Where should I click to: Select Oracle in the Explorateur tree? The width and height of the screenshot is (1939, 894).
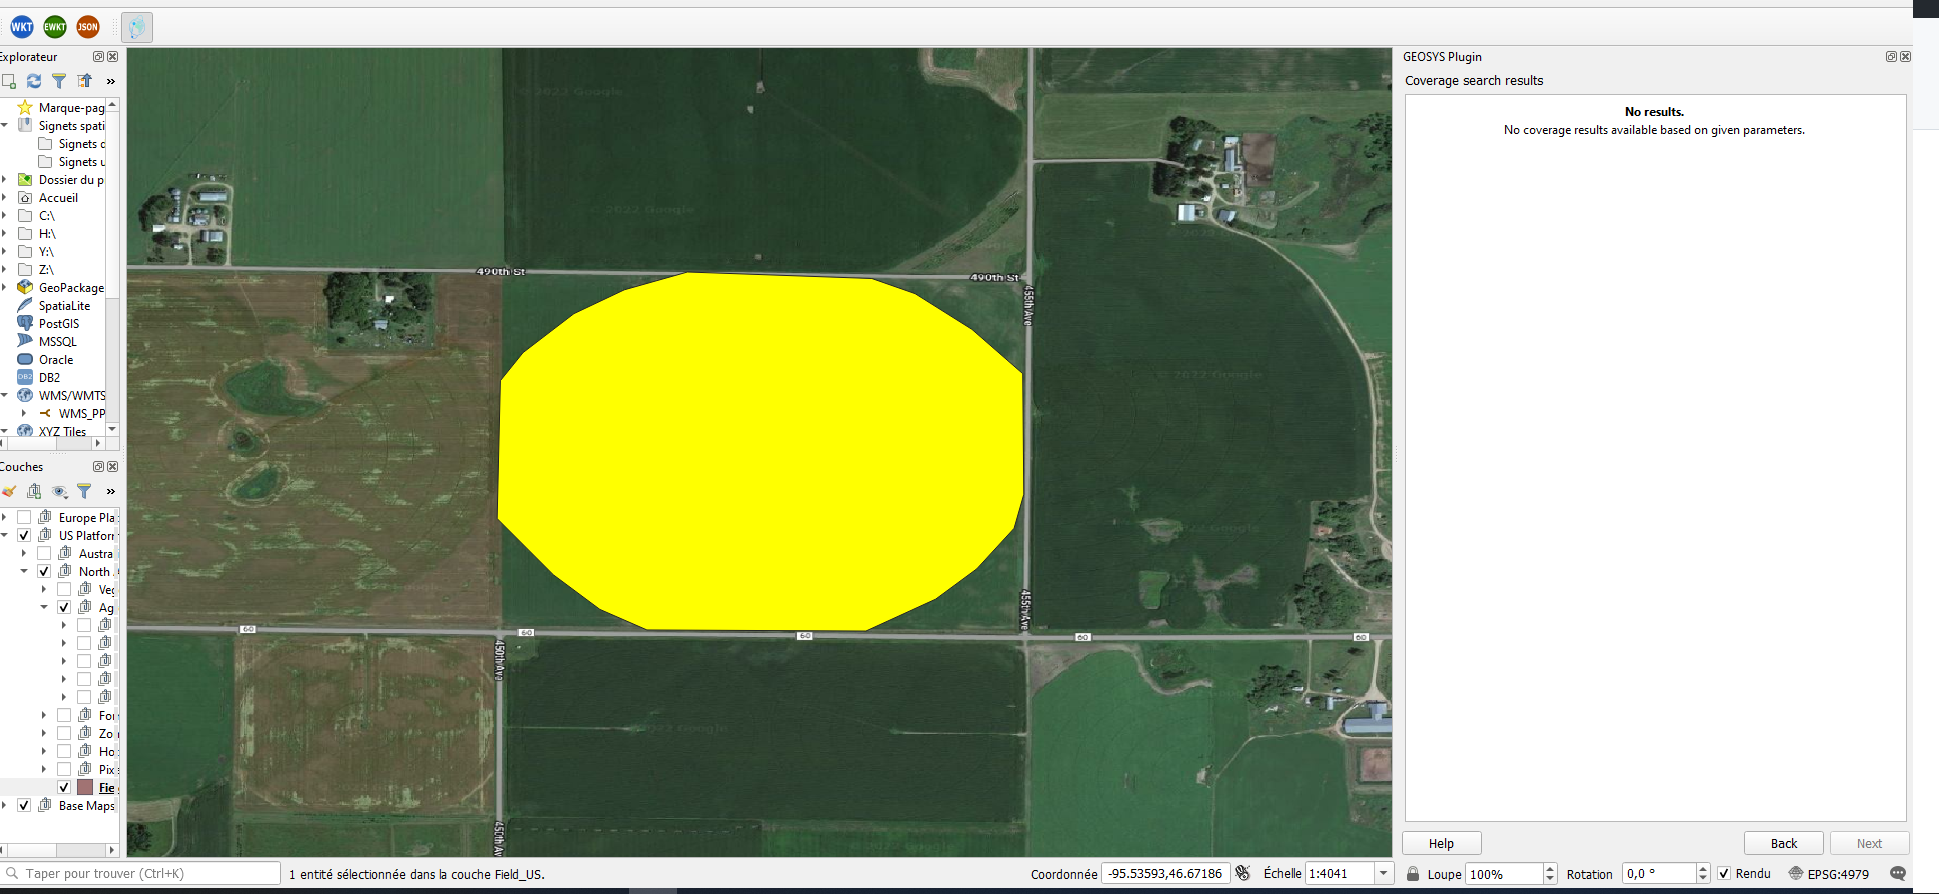56,359
